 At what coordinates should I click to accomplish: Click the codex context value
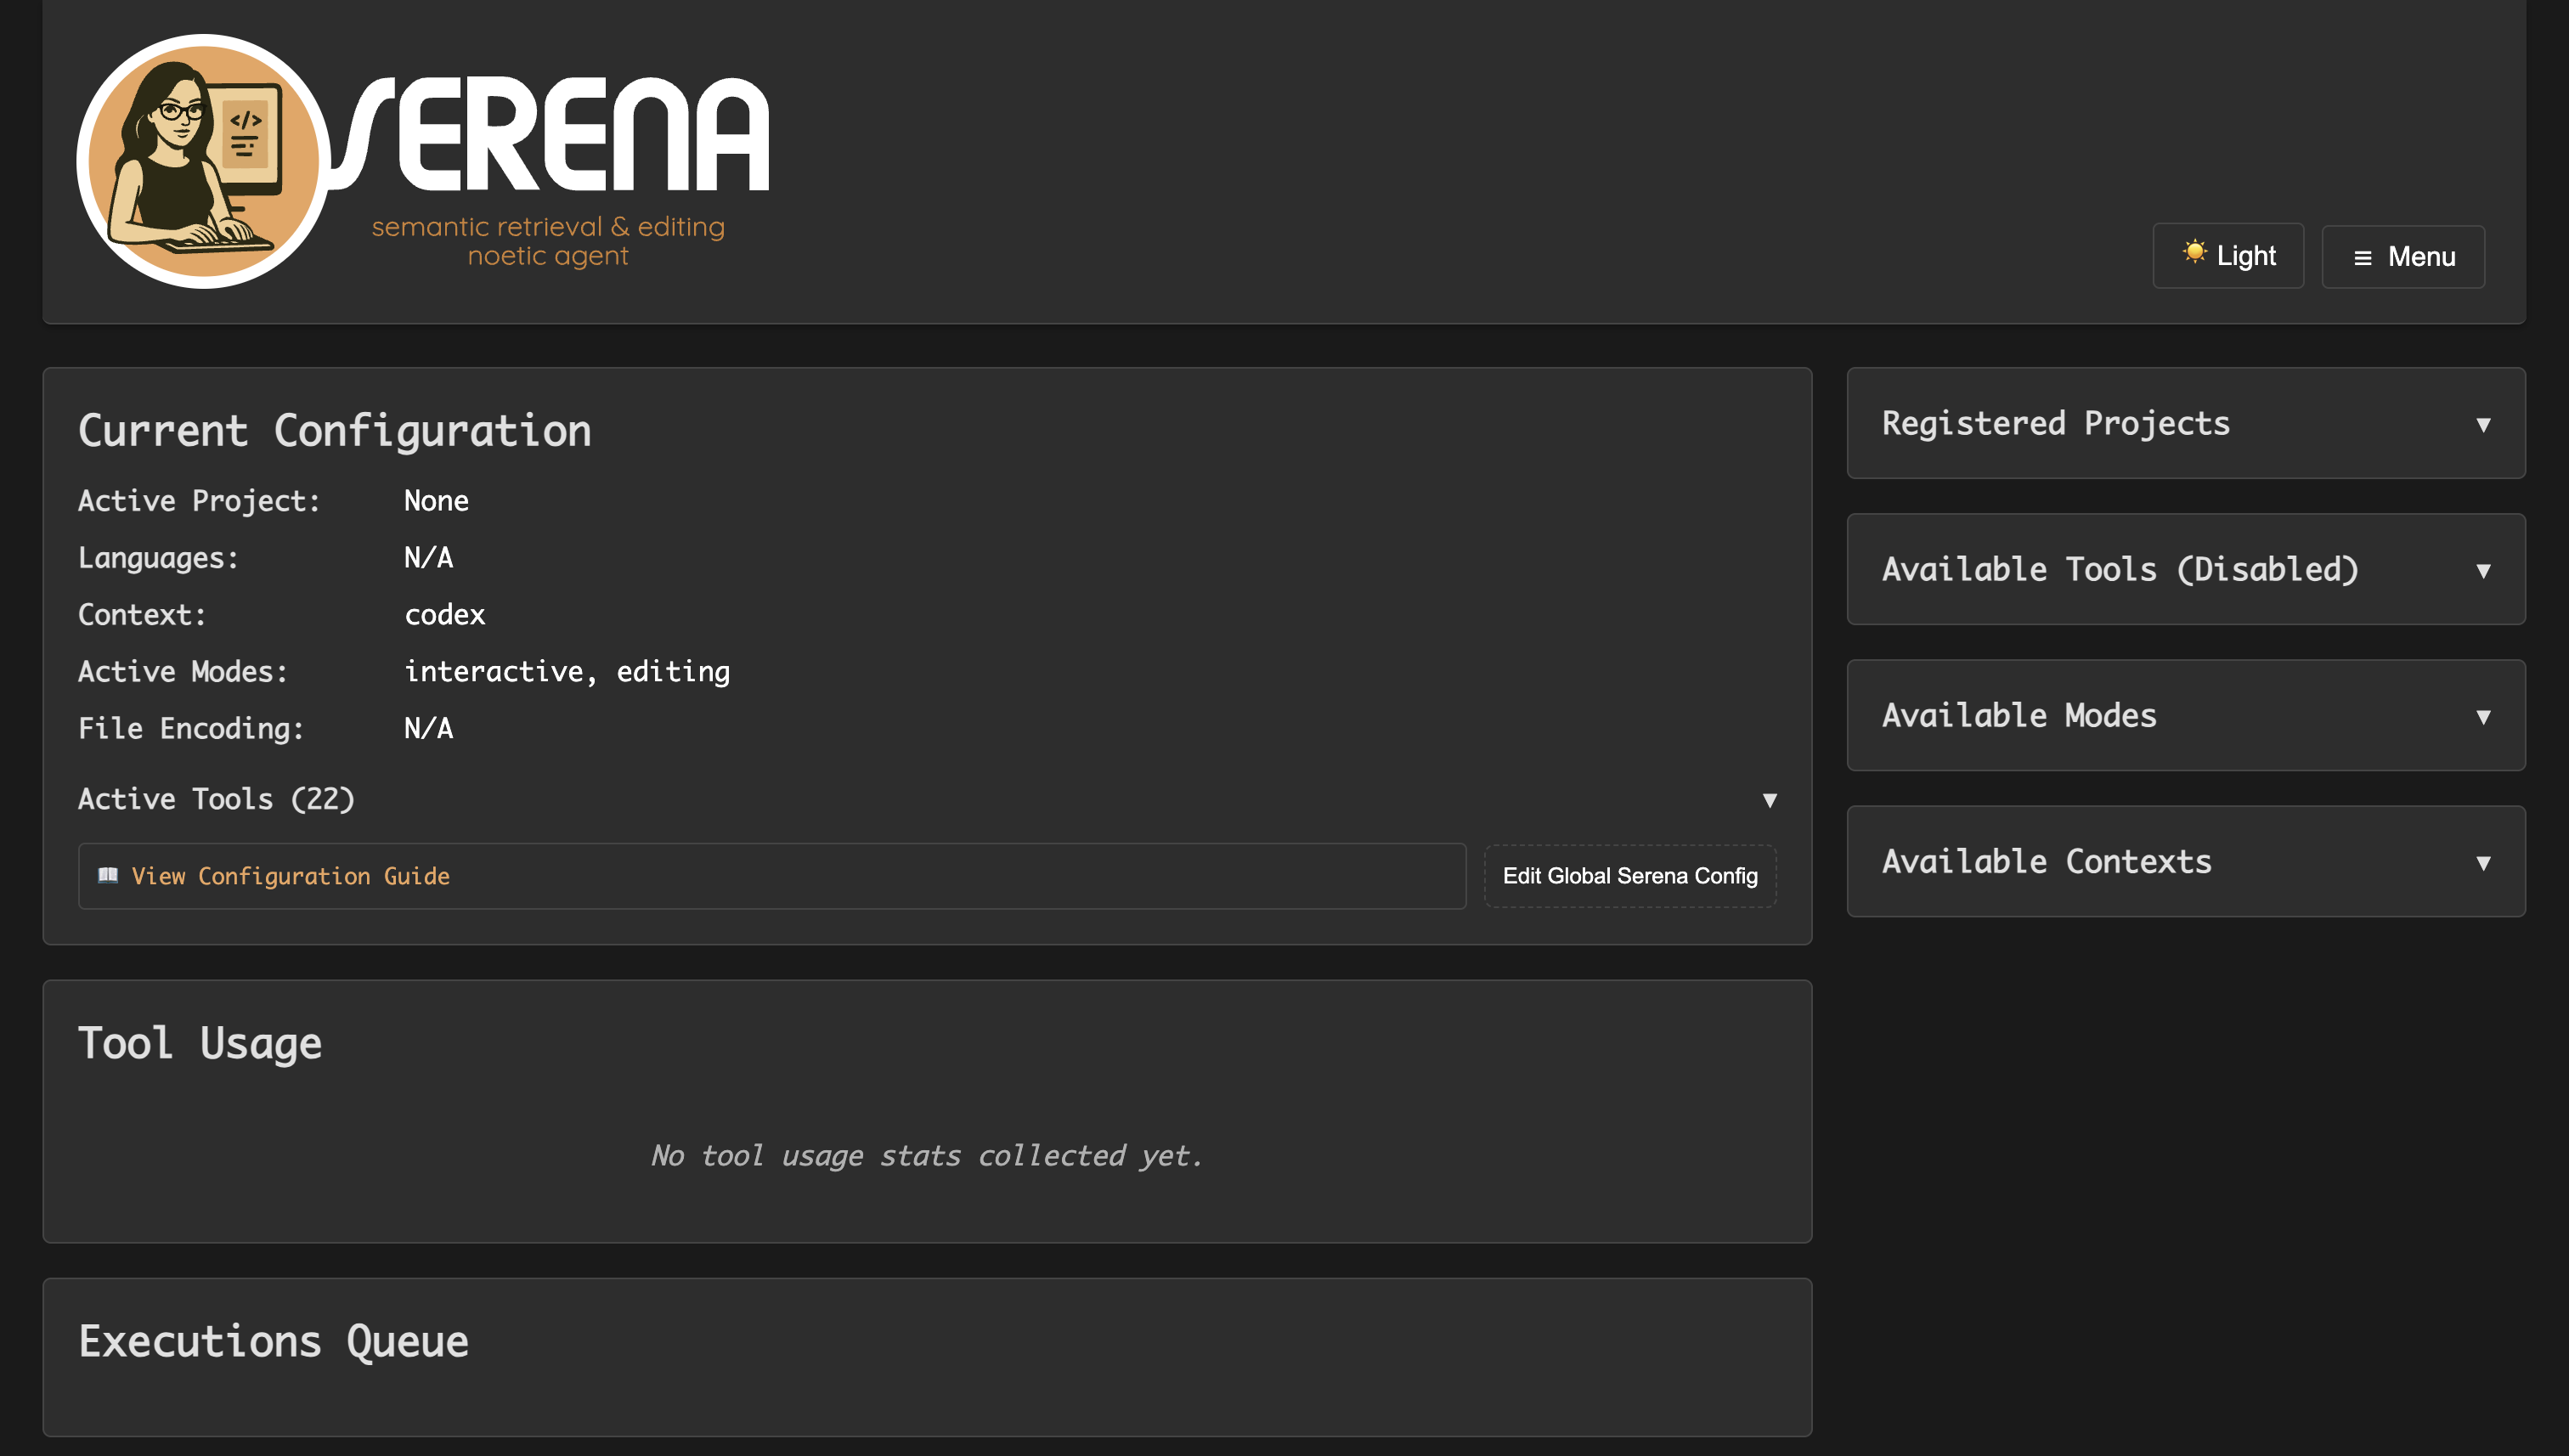(444, 614)
